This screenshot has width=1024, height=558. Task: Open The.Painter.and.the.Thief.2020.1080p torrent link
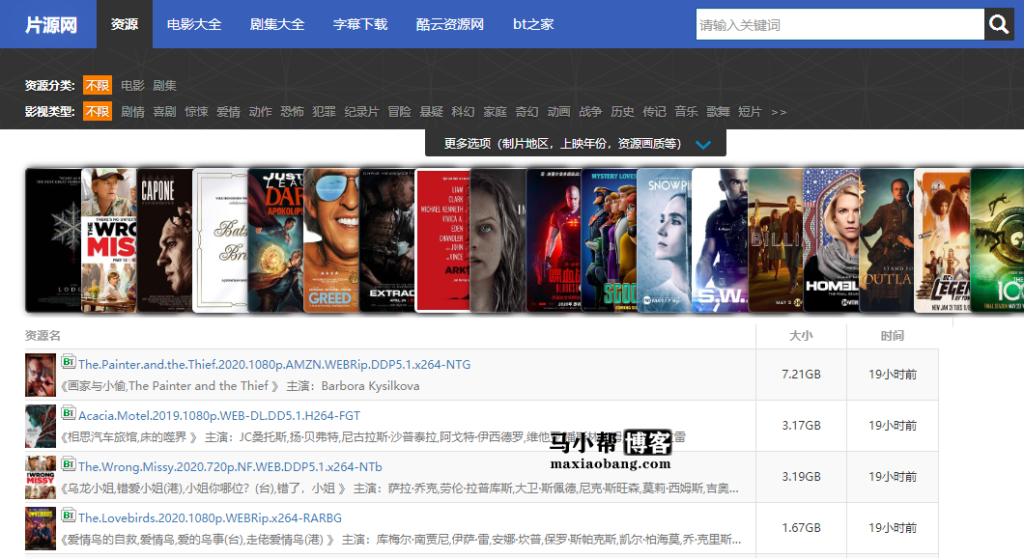click(x=274, y=365)
